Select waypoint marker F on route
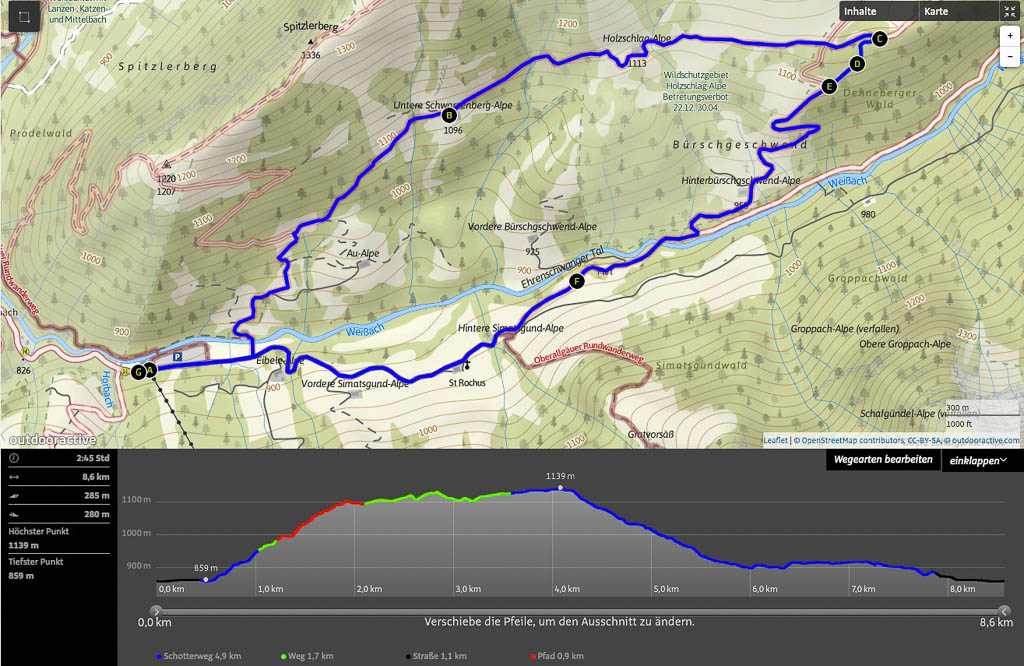The image size is (1024, 666). (576, 281)
